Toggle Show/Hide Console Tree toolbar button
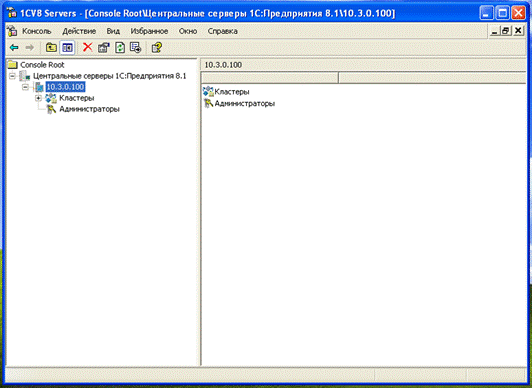 (x=67, y=47)
